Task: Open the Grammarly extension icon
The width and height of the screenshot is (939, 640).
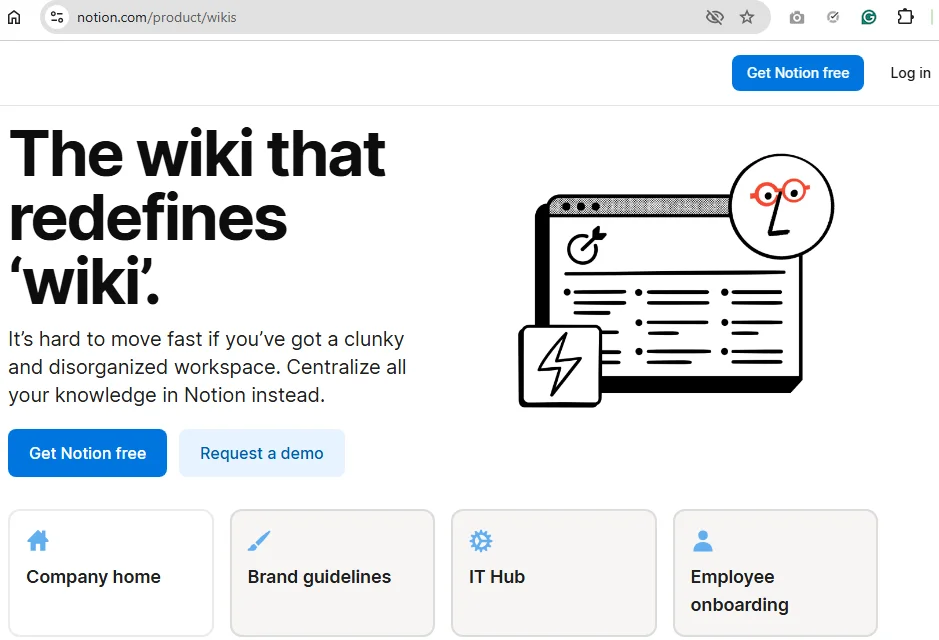Action: click(x=869, y=17)
